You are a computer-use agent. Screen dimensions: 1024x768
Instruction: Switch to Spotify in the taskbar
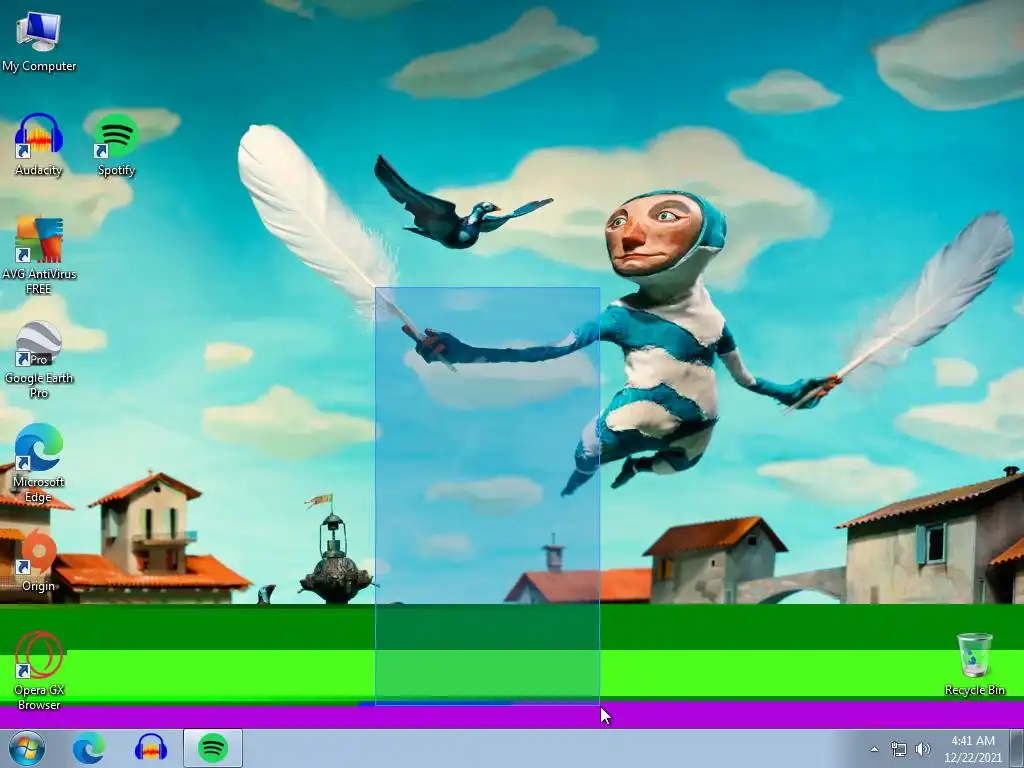click(x=212, y=748)
